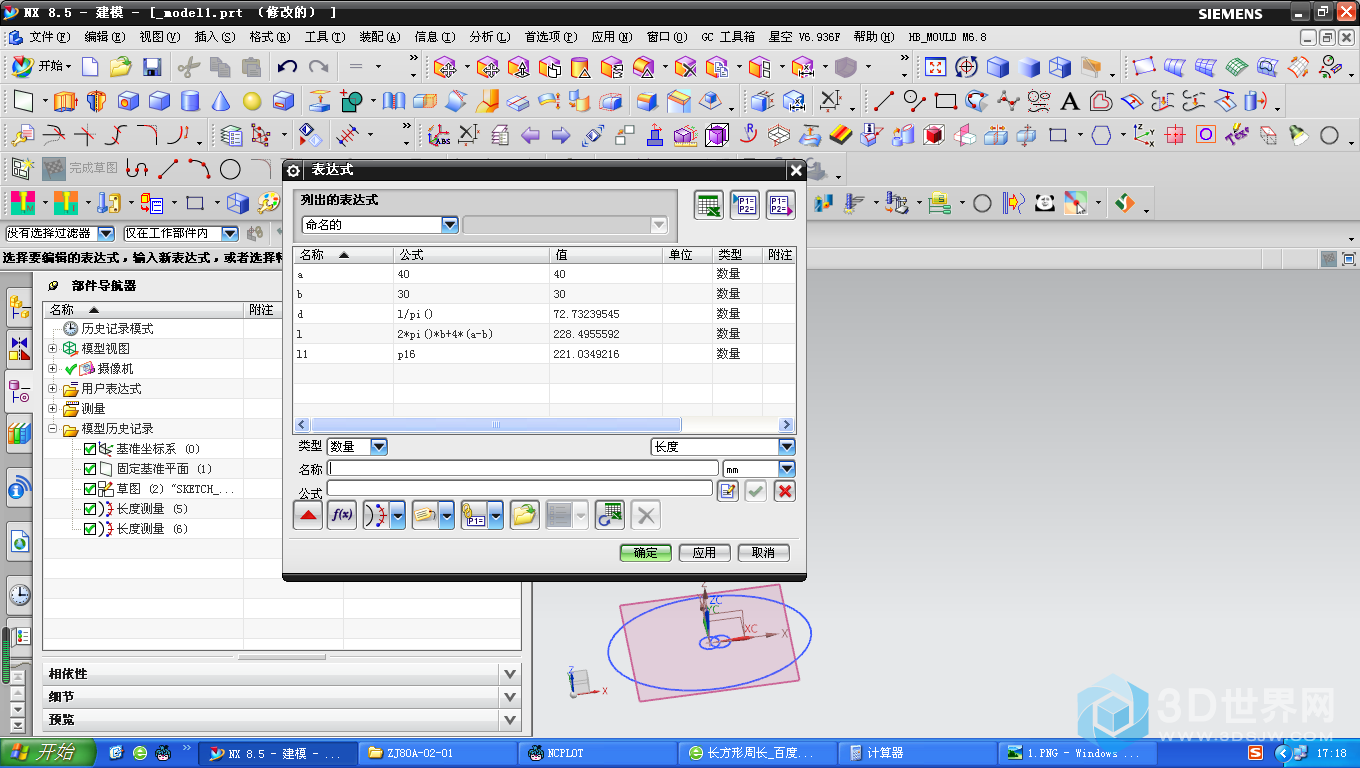This screenshot has height=768, width=1360.
Task: Open the History clock sidebar tab
Action: (x=19, y=595)
